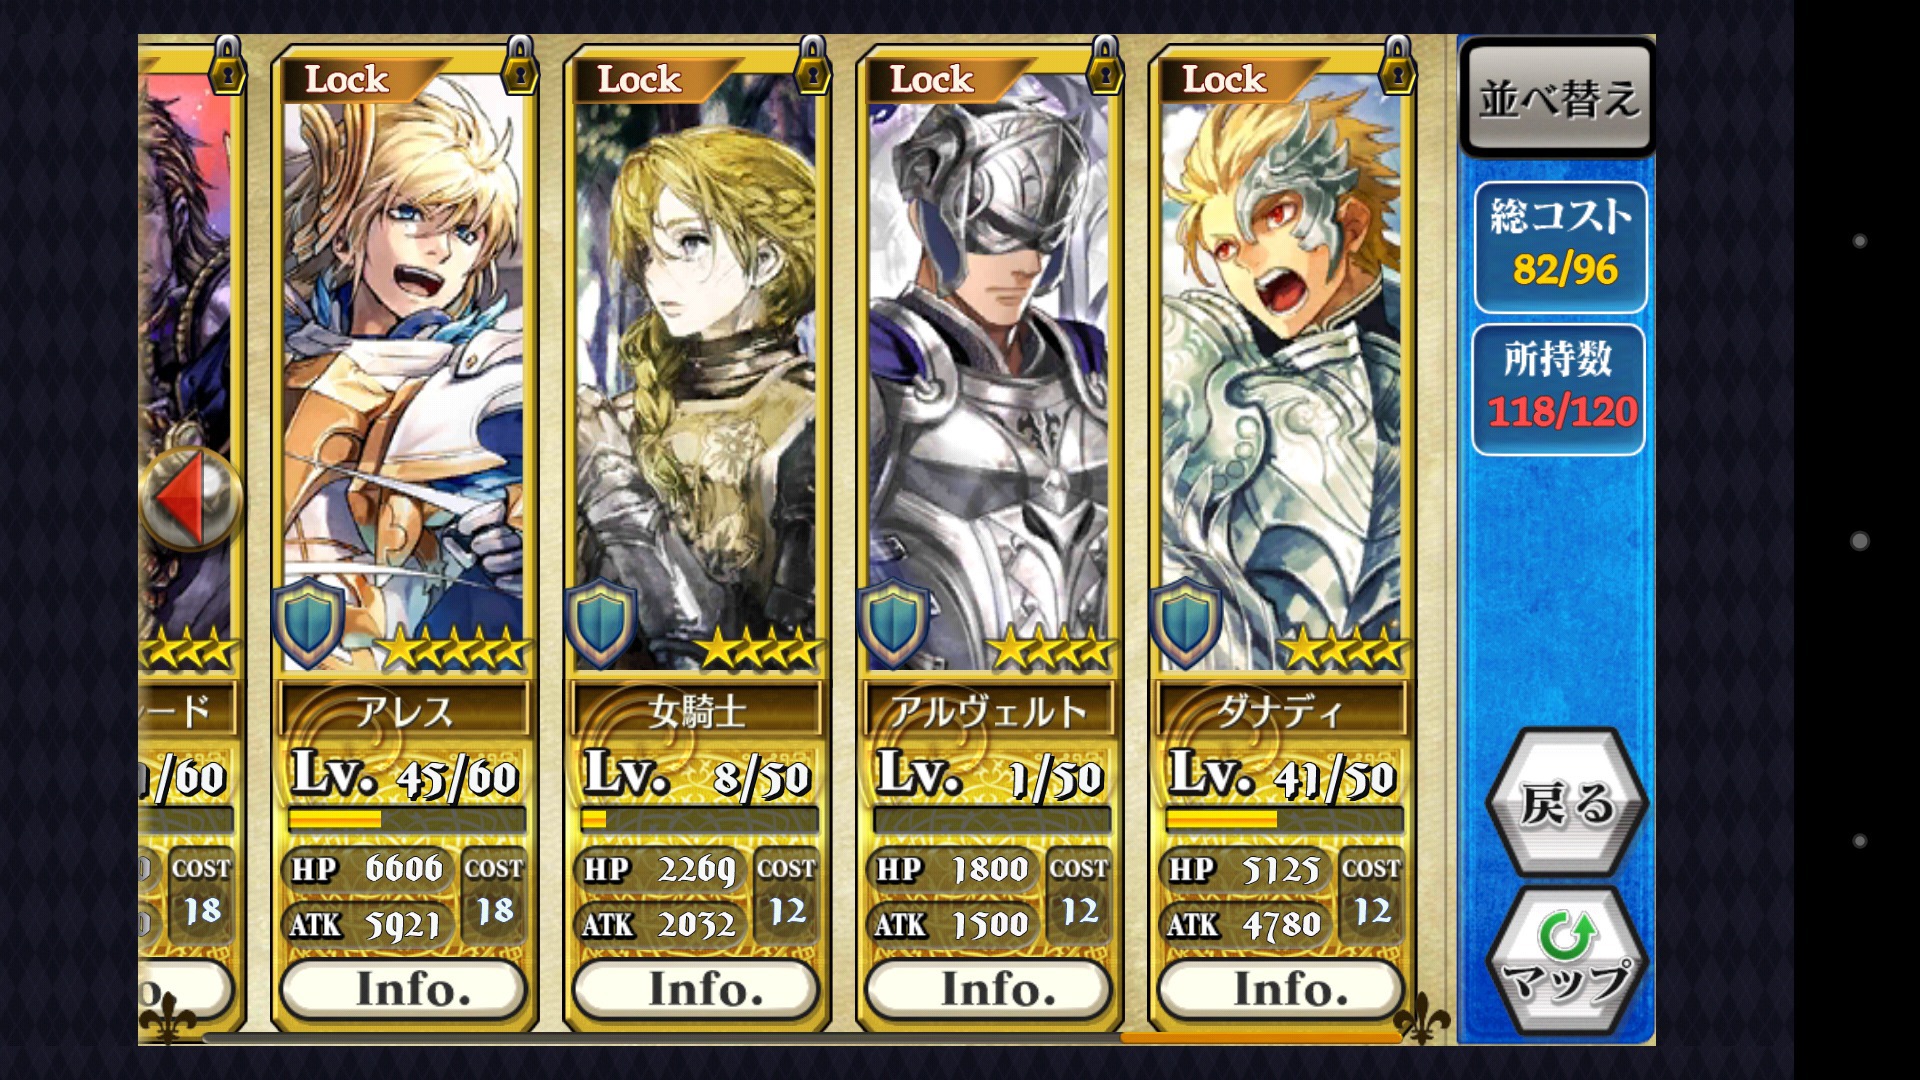Click the 戻る back hexagon button

(x=1566, y=802)
